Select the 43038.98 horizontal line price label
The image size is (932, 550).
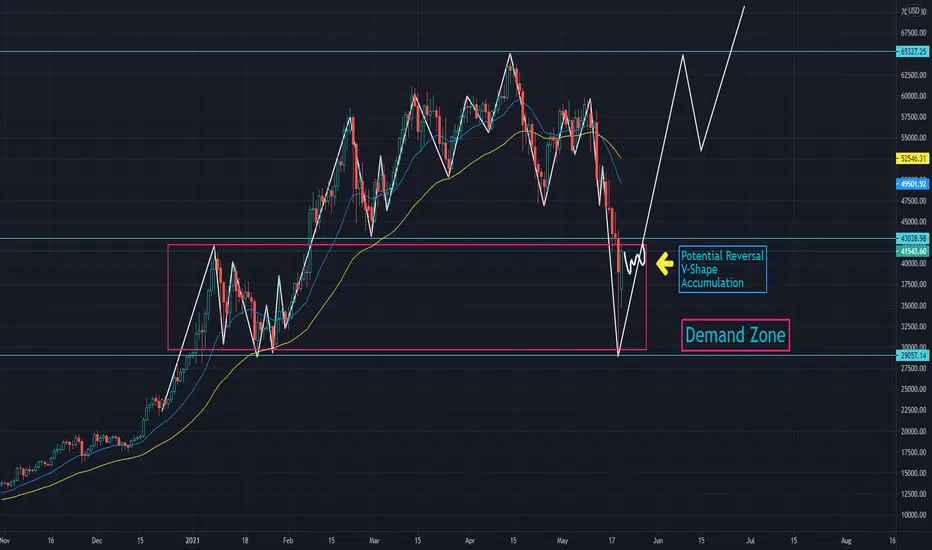pyautogui.click(x=912, y=238)
